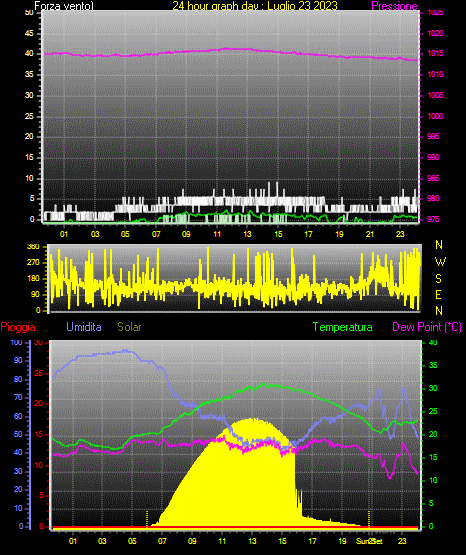
Task: Click hour 09 on bottom graph axis
Action: (192, 541)
